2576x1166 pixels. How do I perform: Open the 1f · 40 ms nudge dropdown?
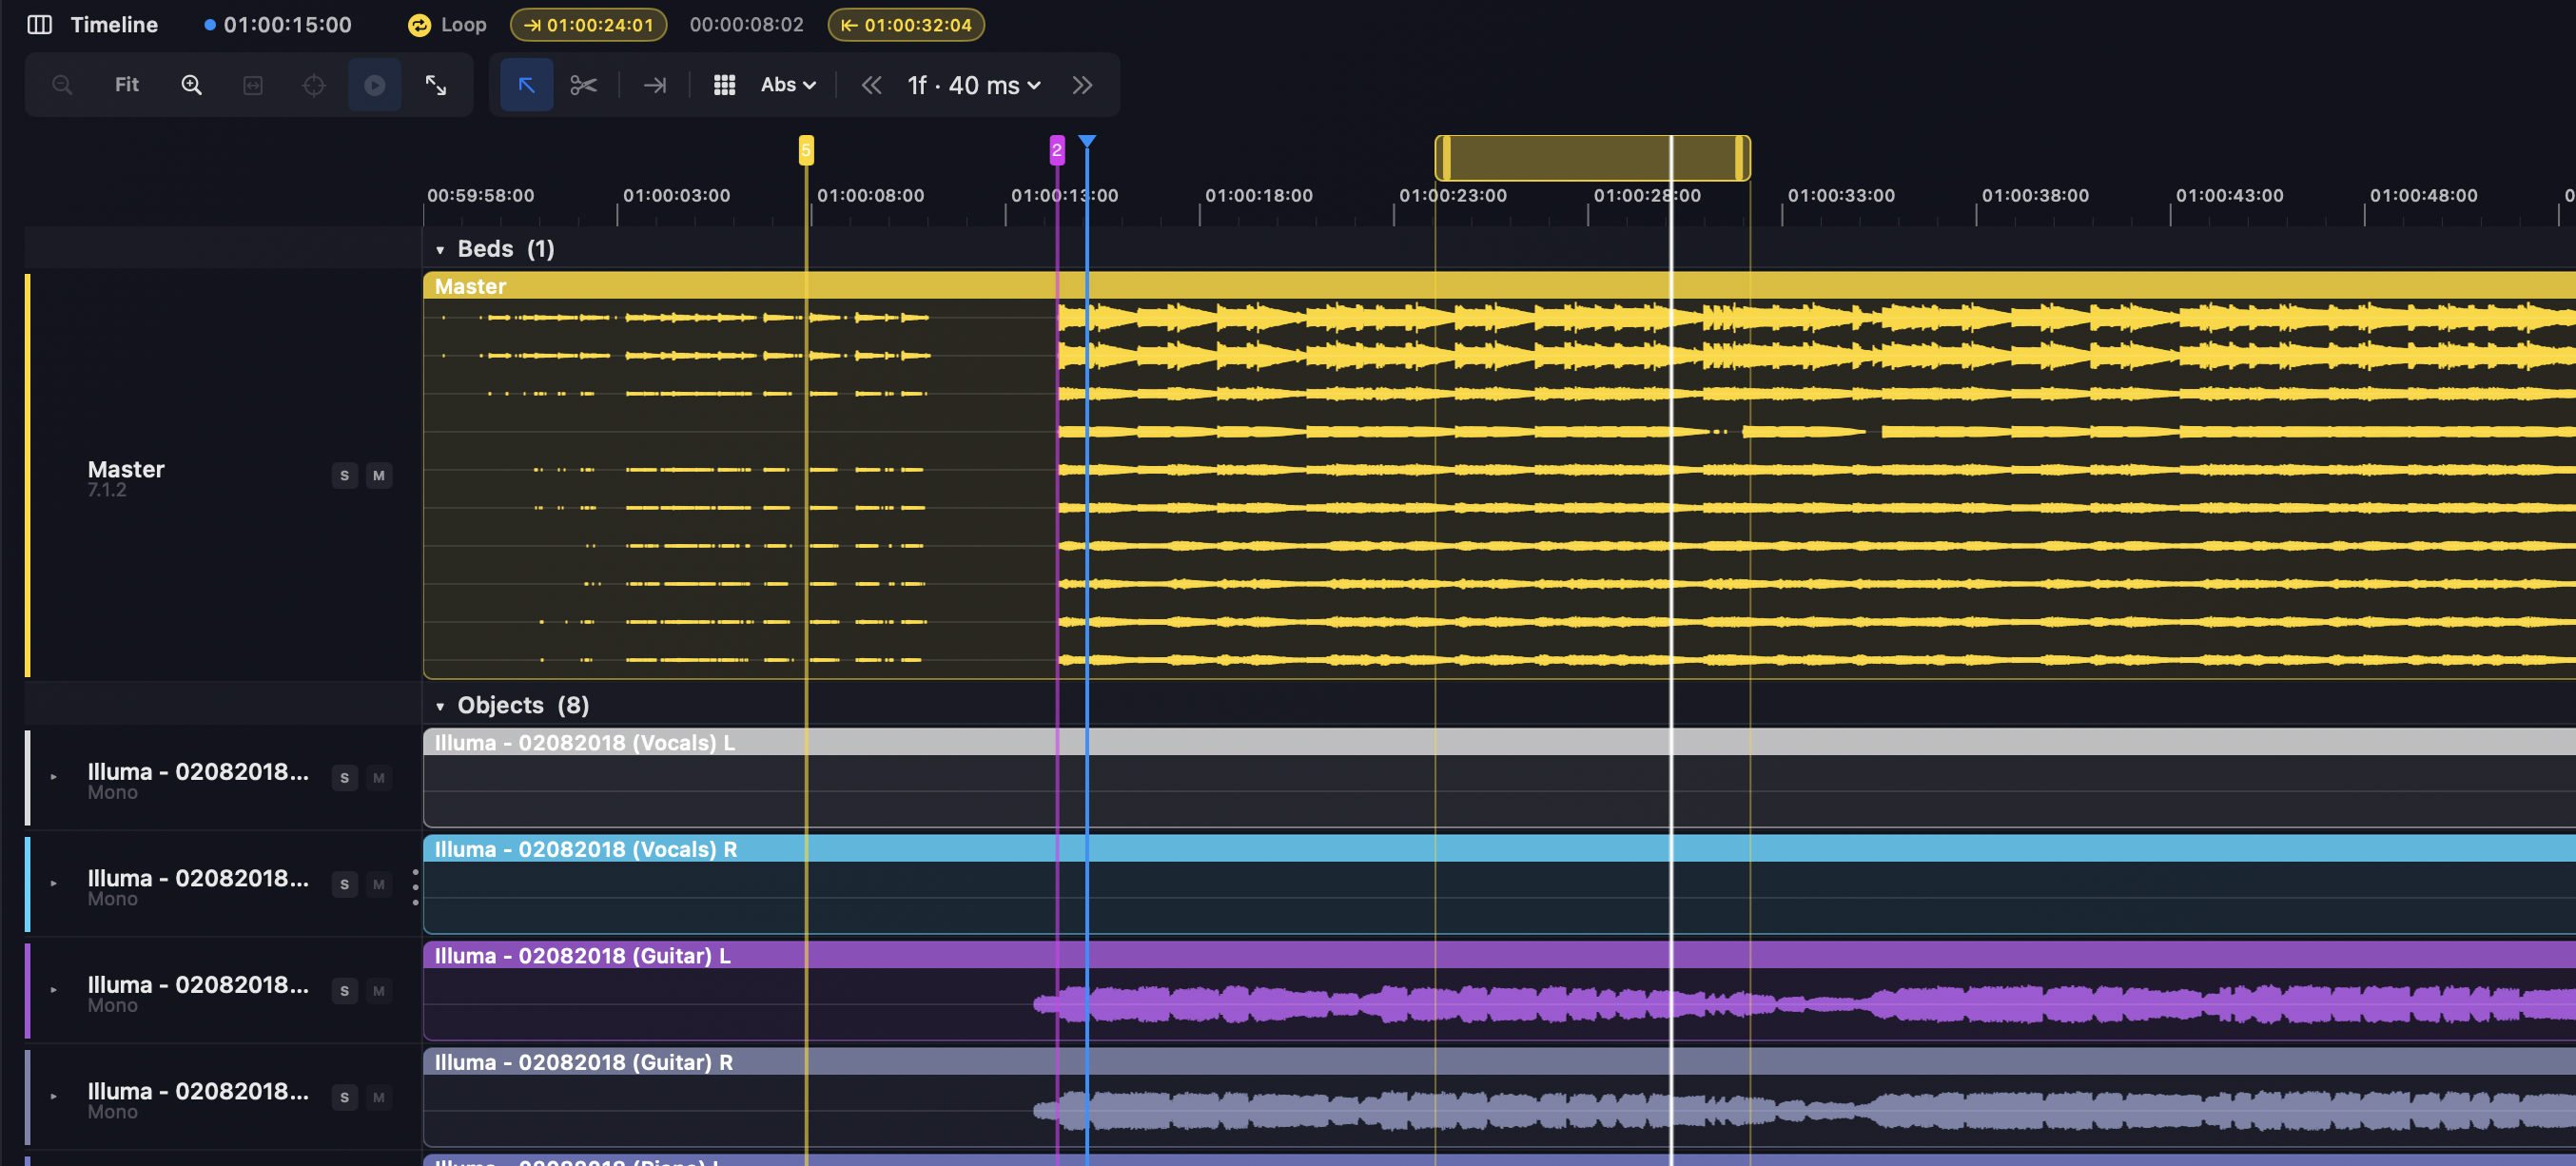click(x=974, y=85)
